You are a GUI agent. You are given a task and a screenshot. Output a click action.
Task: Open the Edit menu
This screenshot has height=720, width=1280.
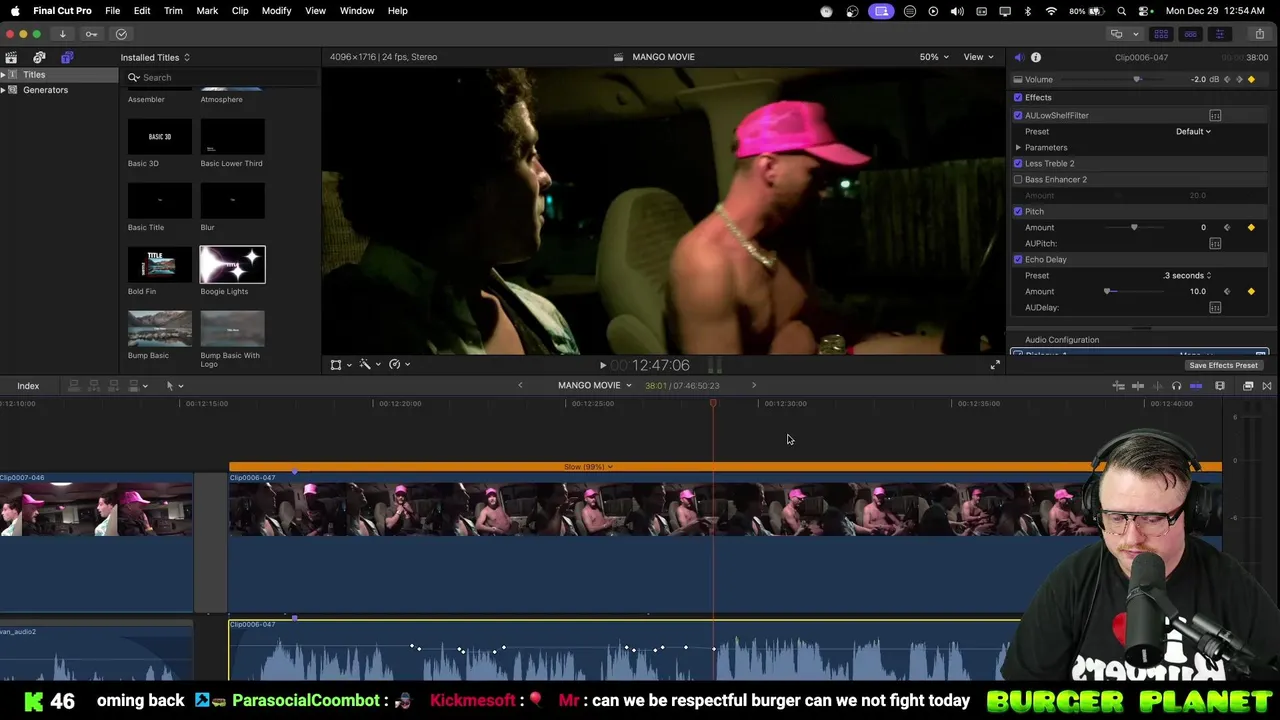(142, 10)
